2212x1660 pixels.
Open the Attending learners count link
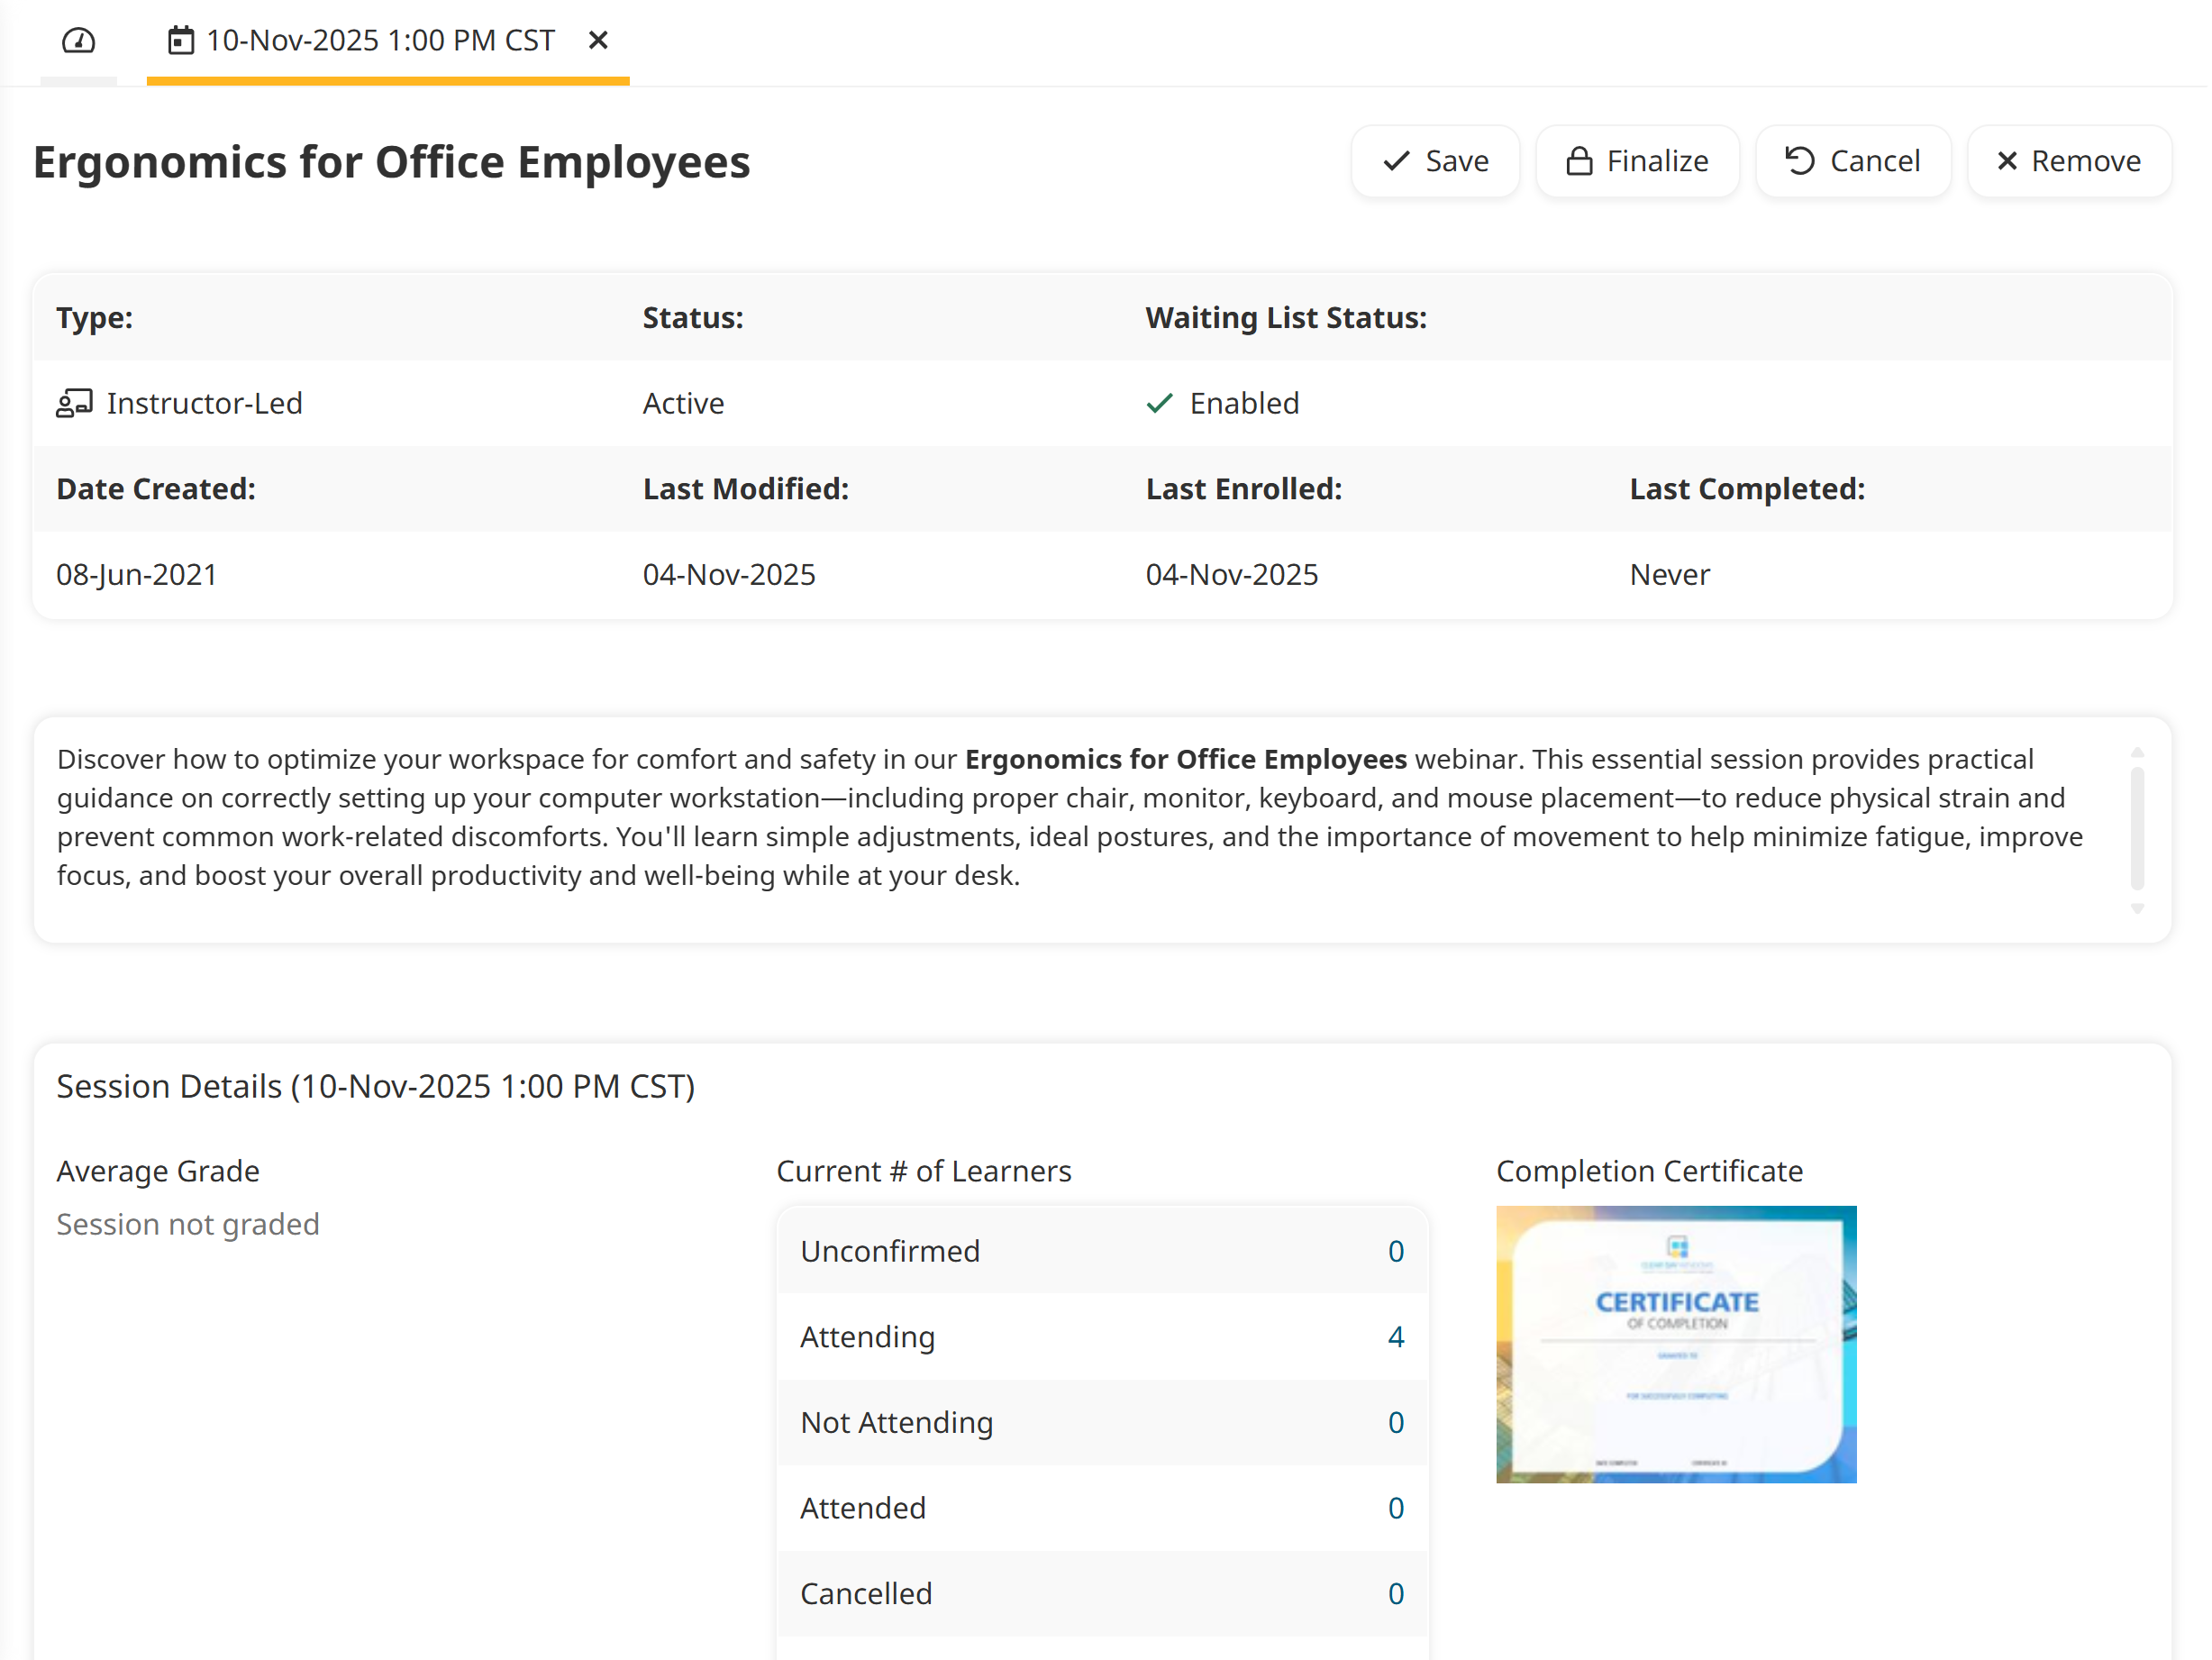click(x=1395, y=1337)
